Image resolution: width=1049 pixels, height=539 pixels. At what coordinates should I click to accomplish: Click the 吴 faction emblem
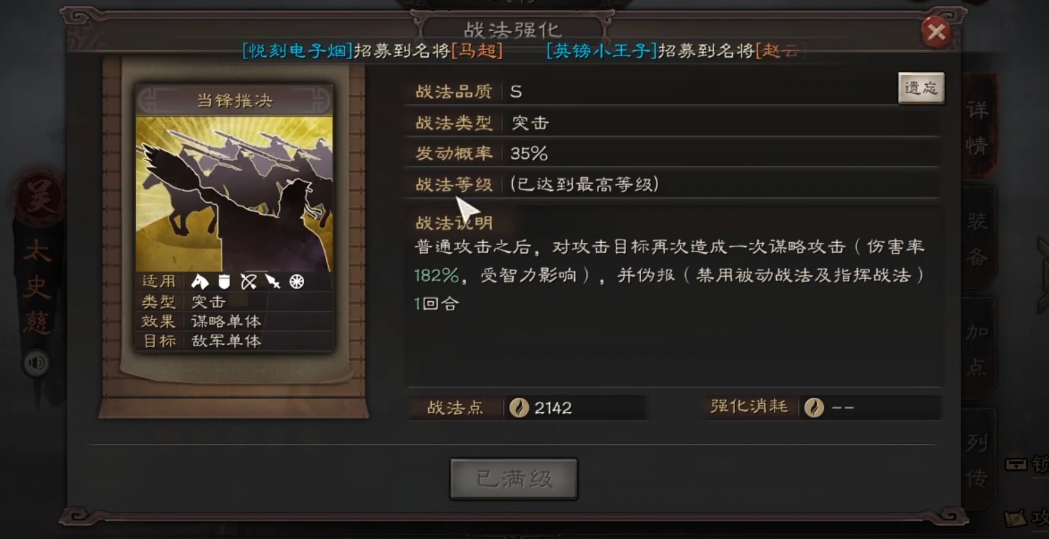(38, 199)
